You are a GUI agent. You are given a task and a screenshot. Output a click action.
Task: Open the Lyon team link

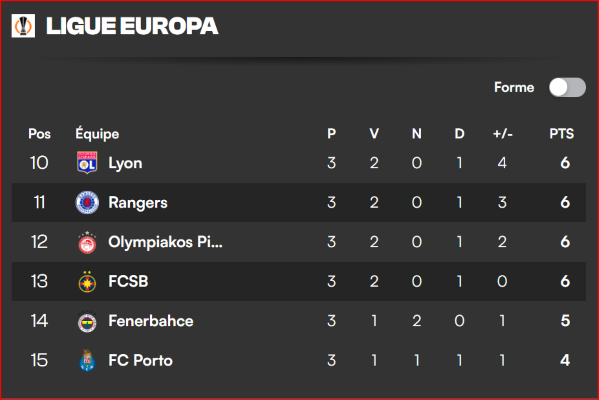point(125,164)
